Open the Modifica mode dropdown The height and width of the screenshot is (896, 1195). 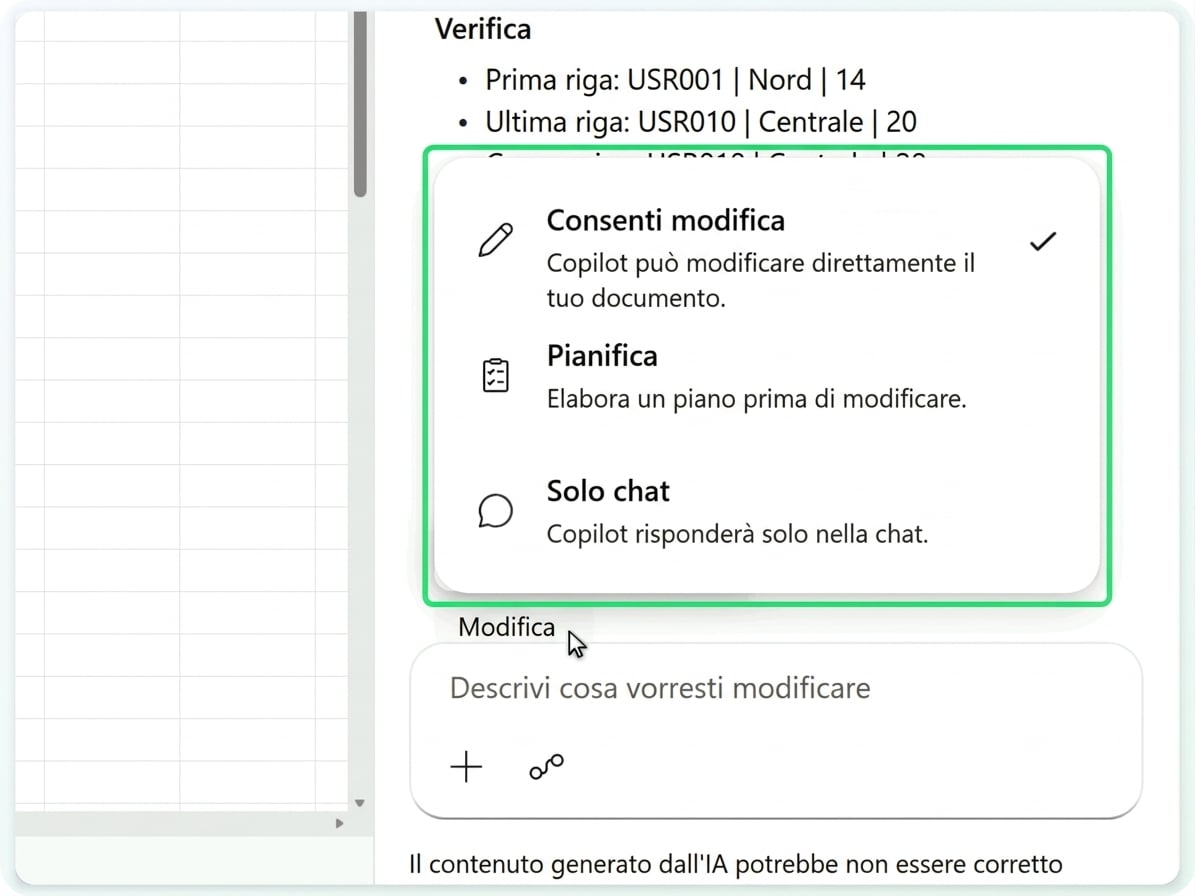point(507,627)
